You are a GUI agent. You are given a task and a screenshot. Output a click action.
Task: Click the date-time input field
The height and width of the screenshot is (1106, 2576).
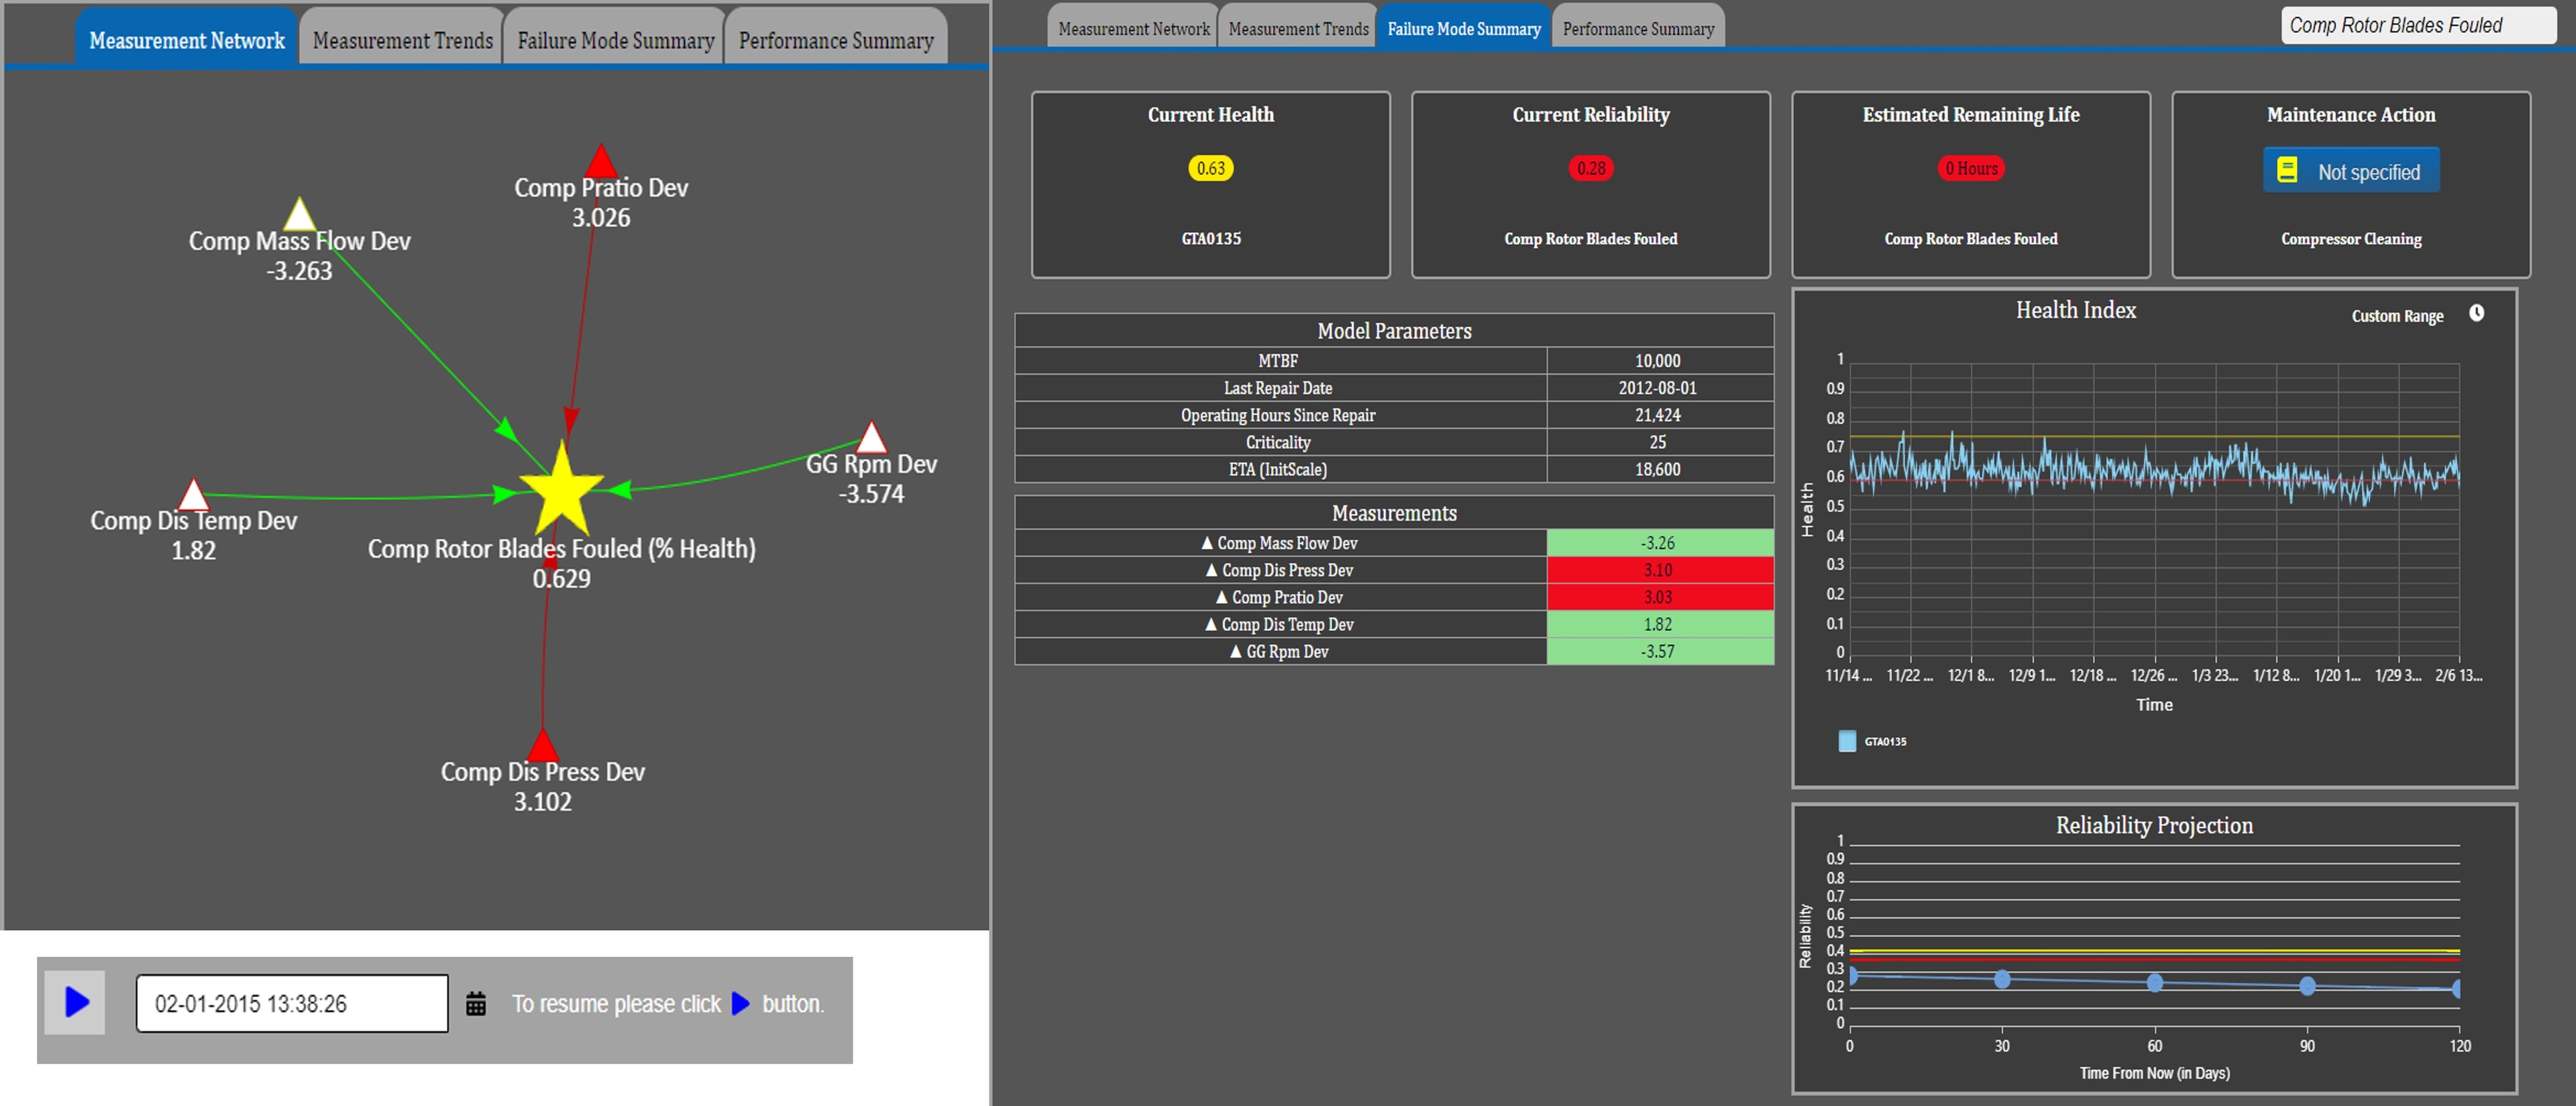pos(292,1003)
